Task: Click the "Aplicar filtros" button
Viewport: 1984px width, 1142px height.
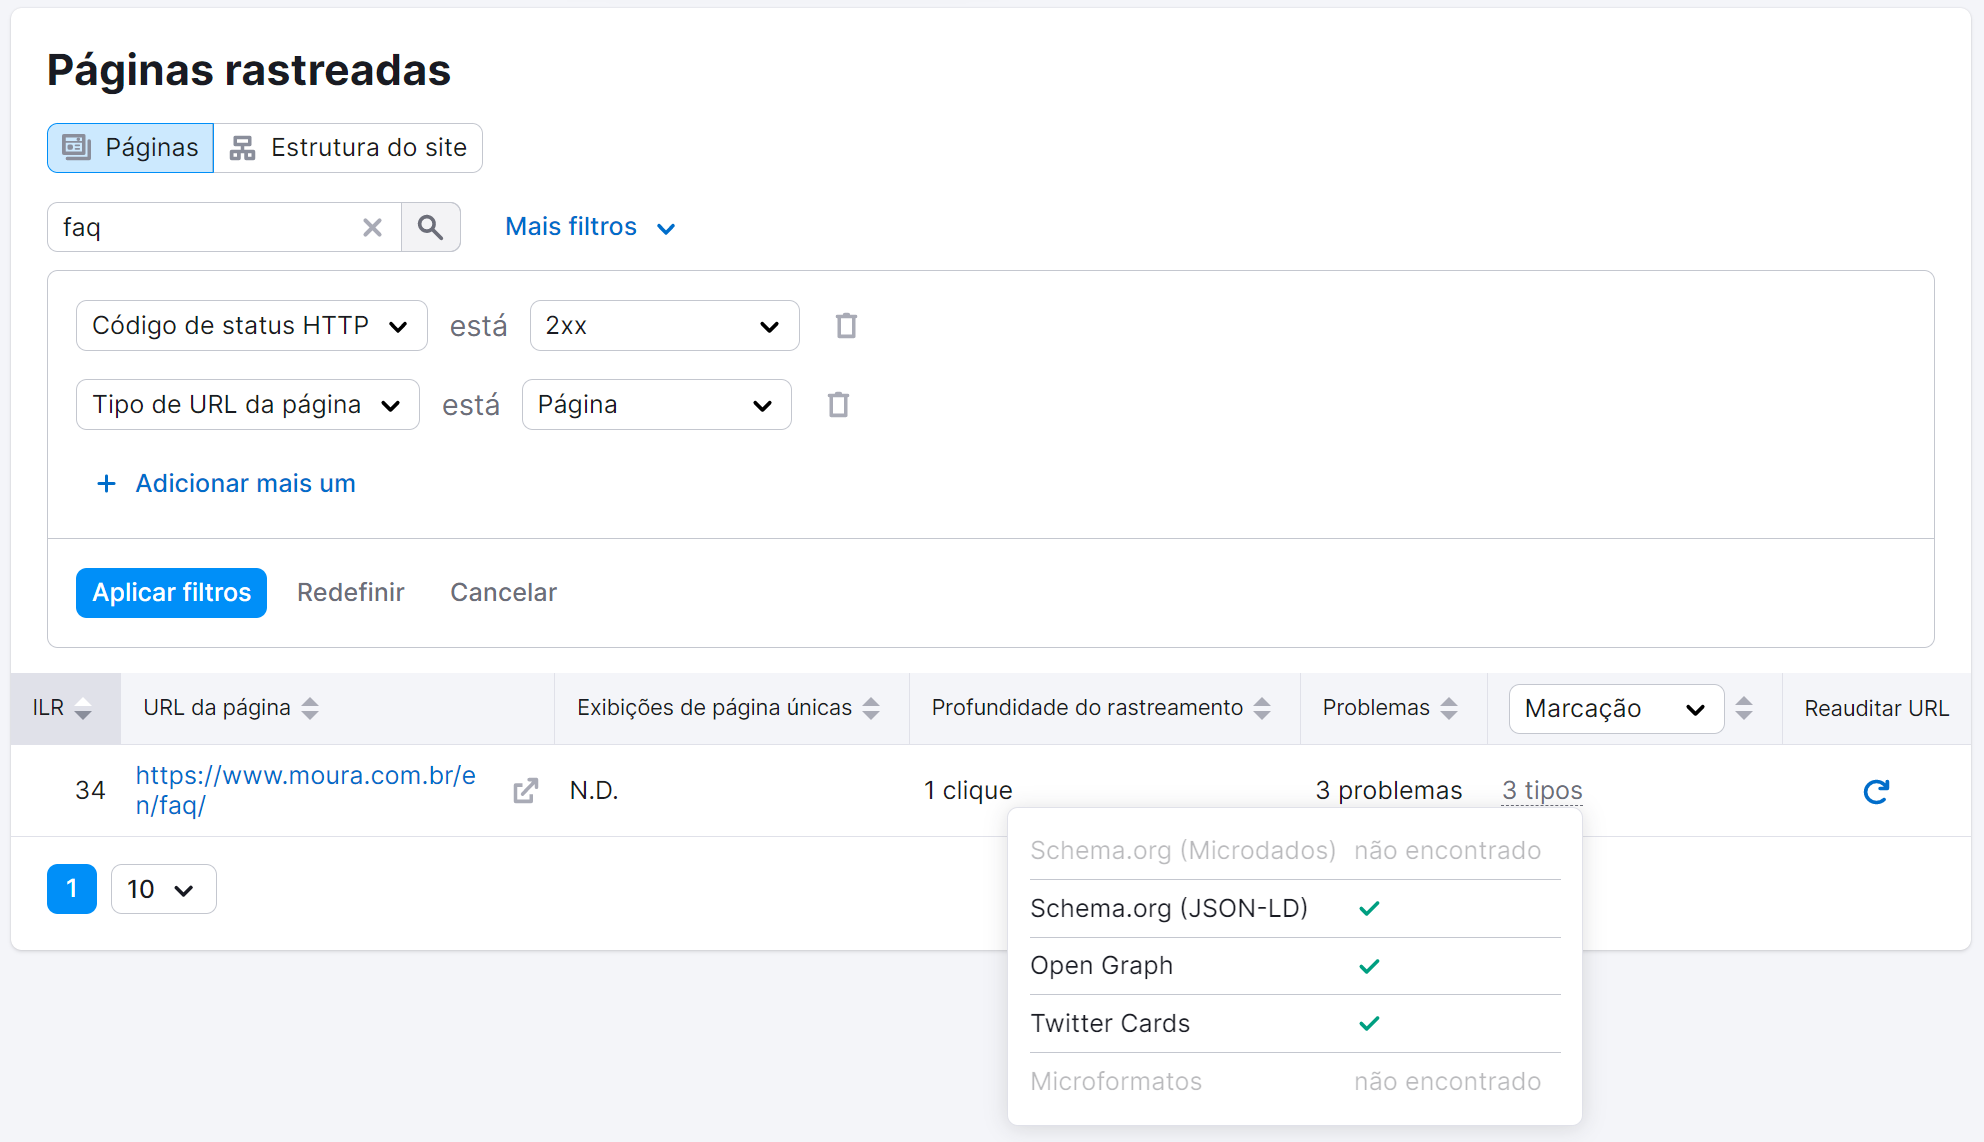Action: (x=171, y=592)
